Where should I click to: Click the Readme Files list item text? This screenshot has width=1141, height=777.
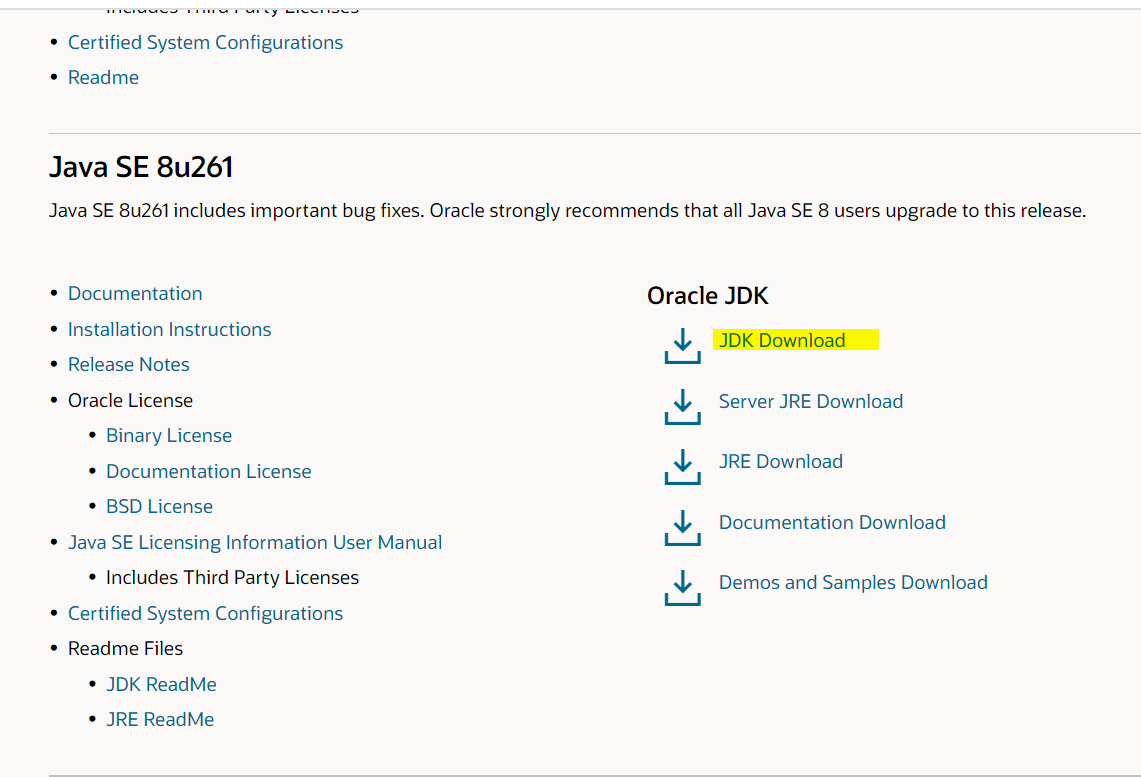click(x=125, y=648)
